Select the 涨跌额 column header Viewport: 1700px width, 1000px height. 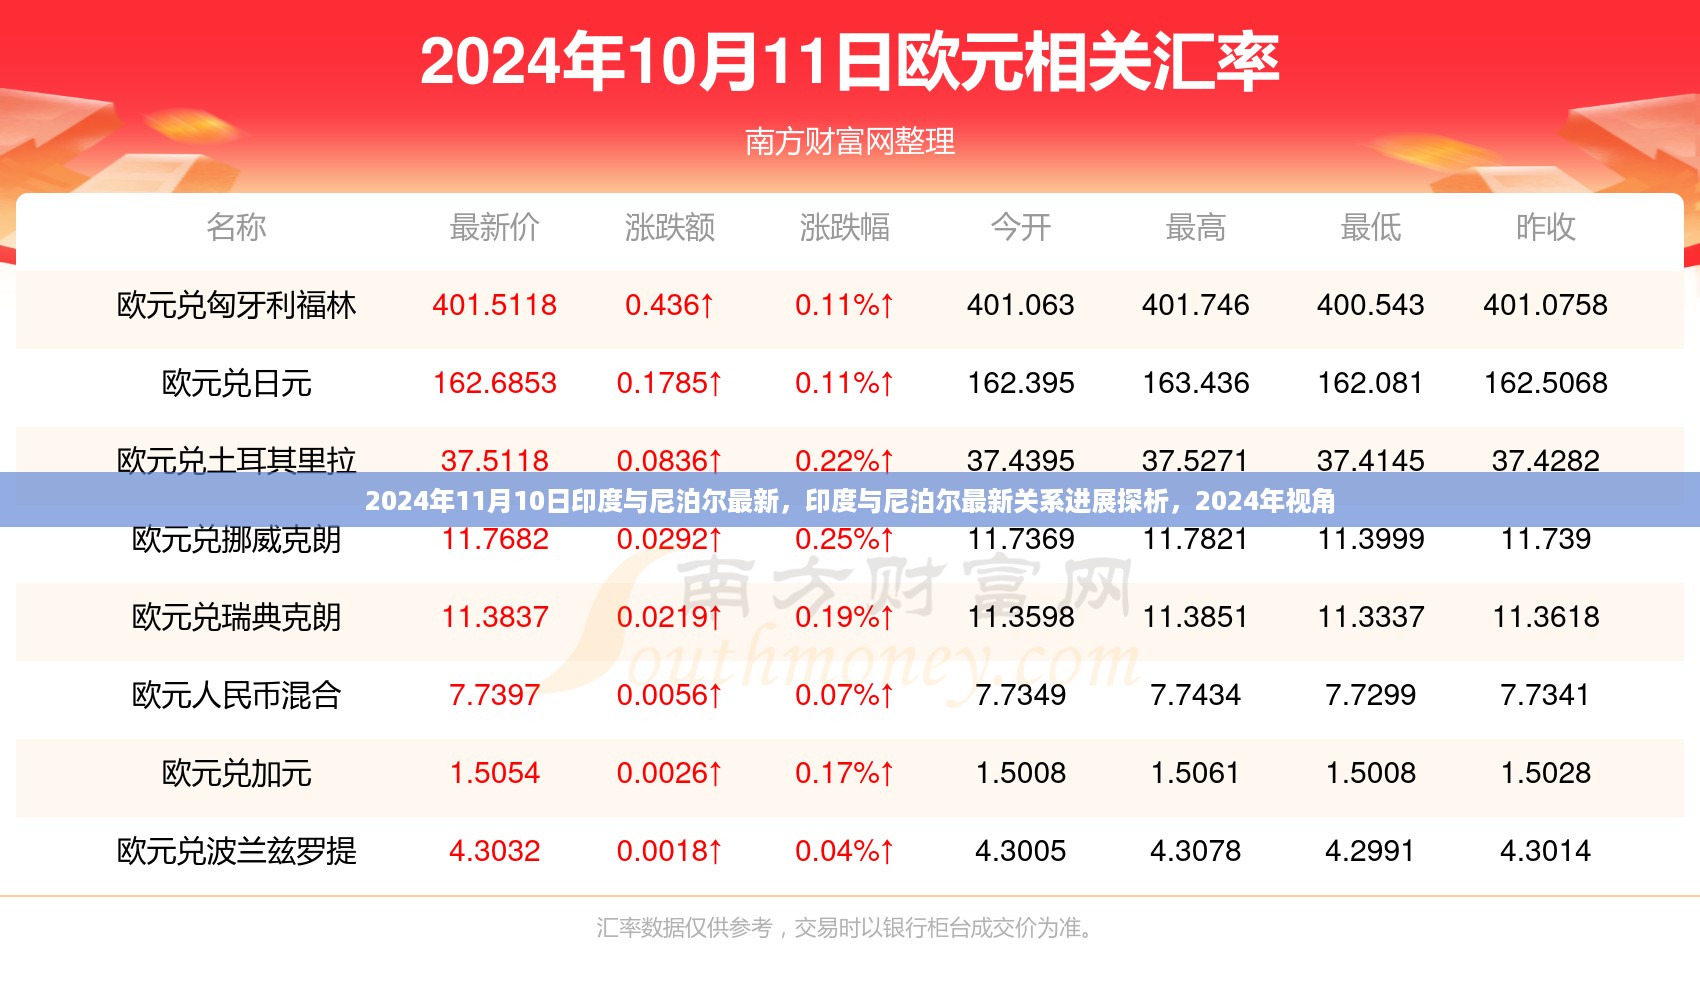coord(669,228)
